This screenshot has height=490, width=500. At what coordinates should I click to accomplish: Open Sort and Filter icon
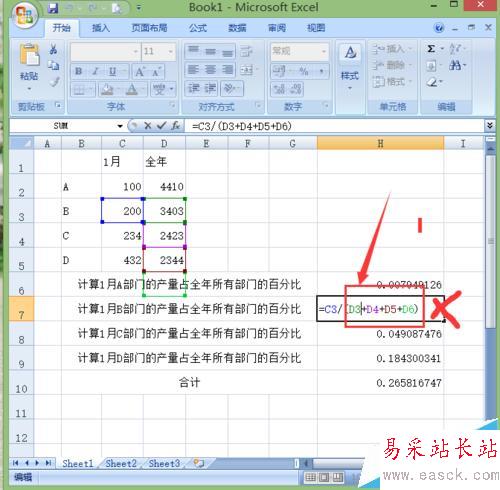(x=455, y=49)
